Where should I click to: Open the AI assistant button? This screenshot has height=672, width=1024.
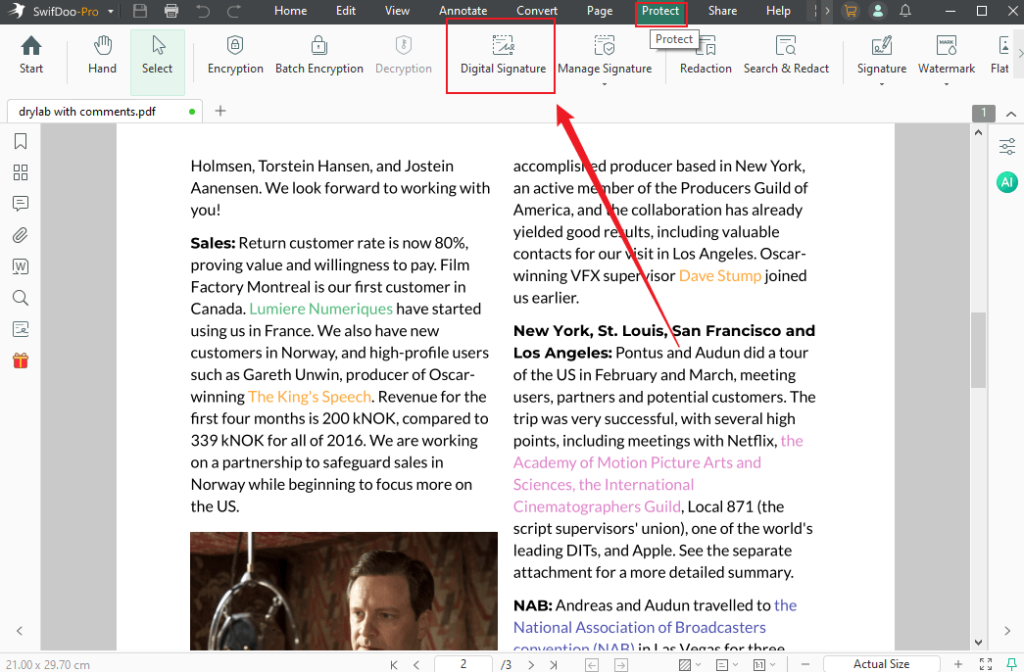click(1007, 182)
